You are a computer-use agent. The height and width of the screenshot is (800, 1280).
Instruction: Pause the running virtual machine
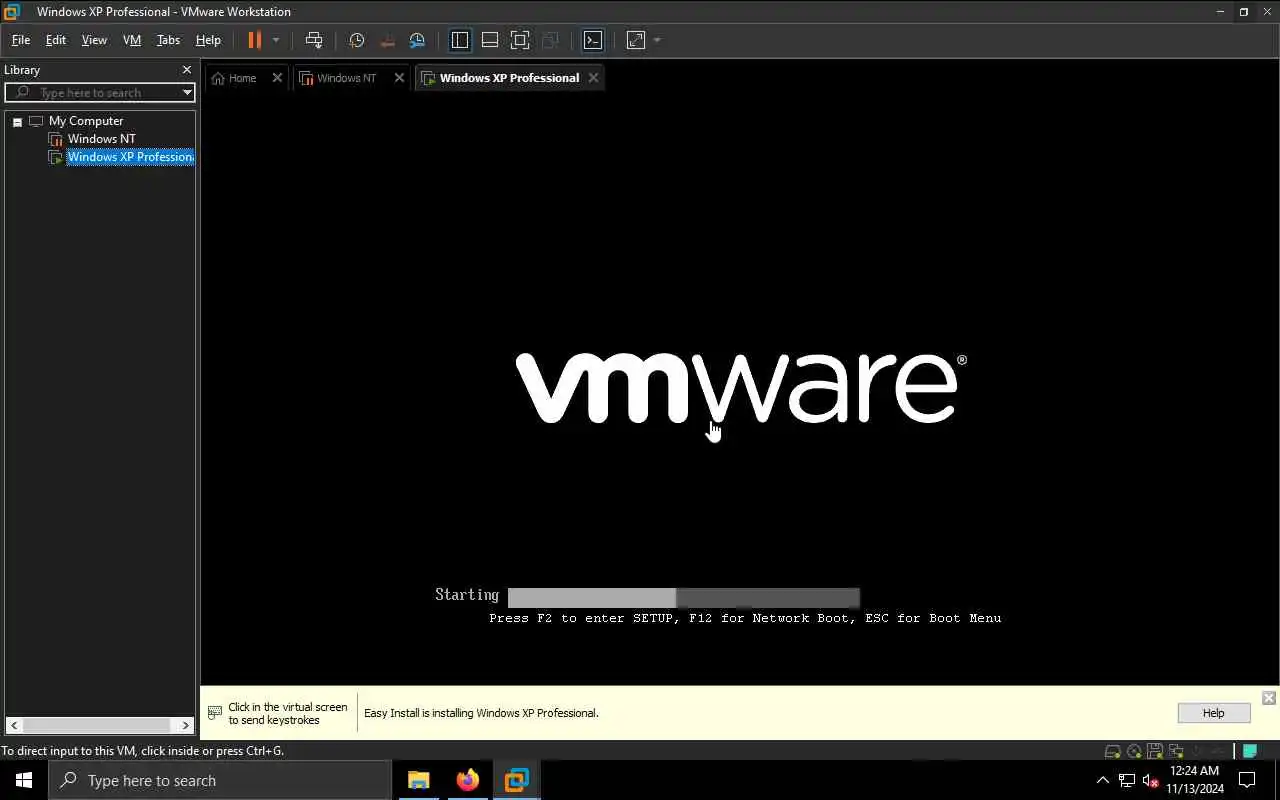click(254, 40)
